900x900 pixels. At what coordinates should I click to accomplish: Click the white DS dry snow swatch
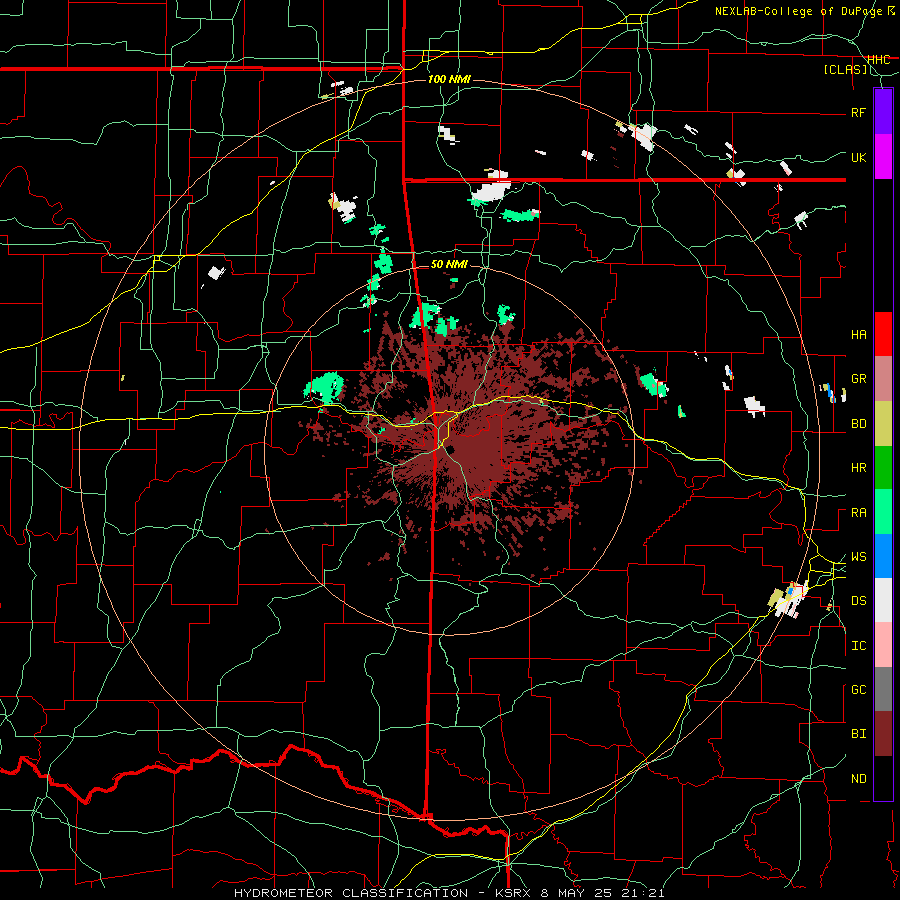883,600
